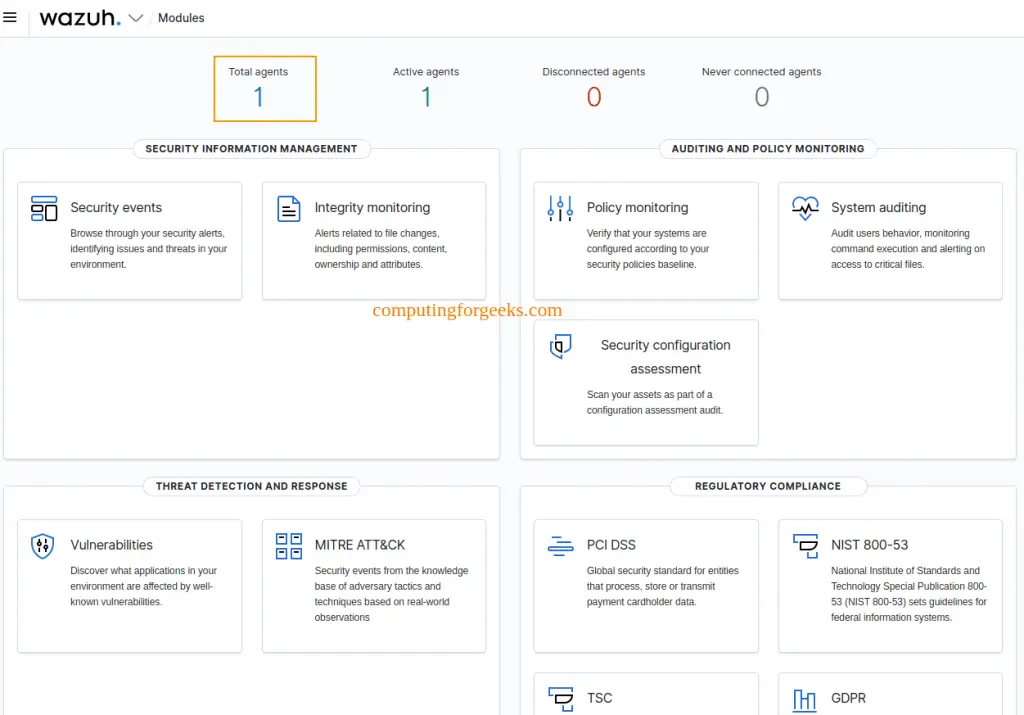Screen dimensions: 1024x715
Task: Click PCI DSS description text
Action: (663, 586)
